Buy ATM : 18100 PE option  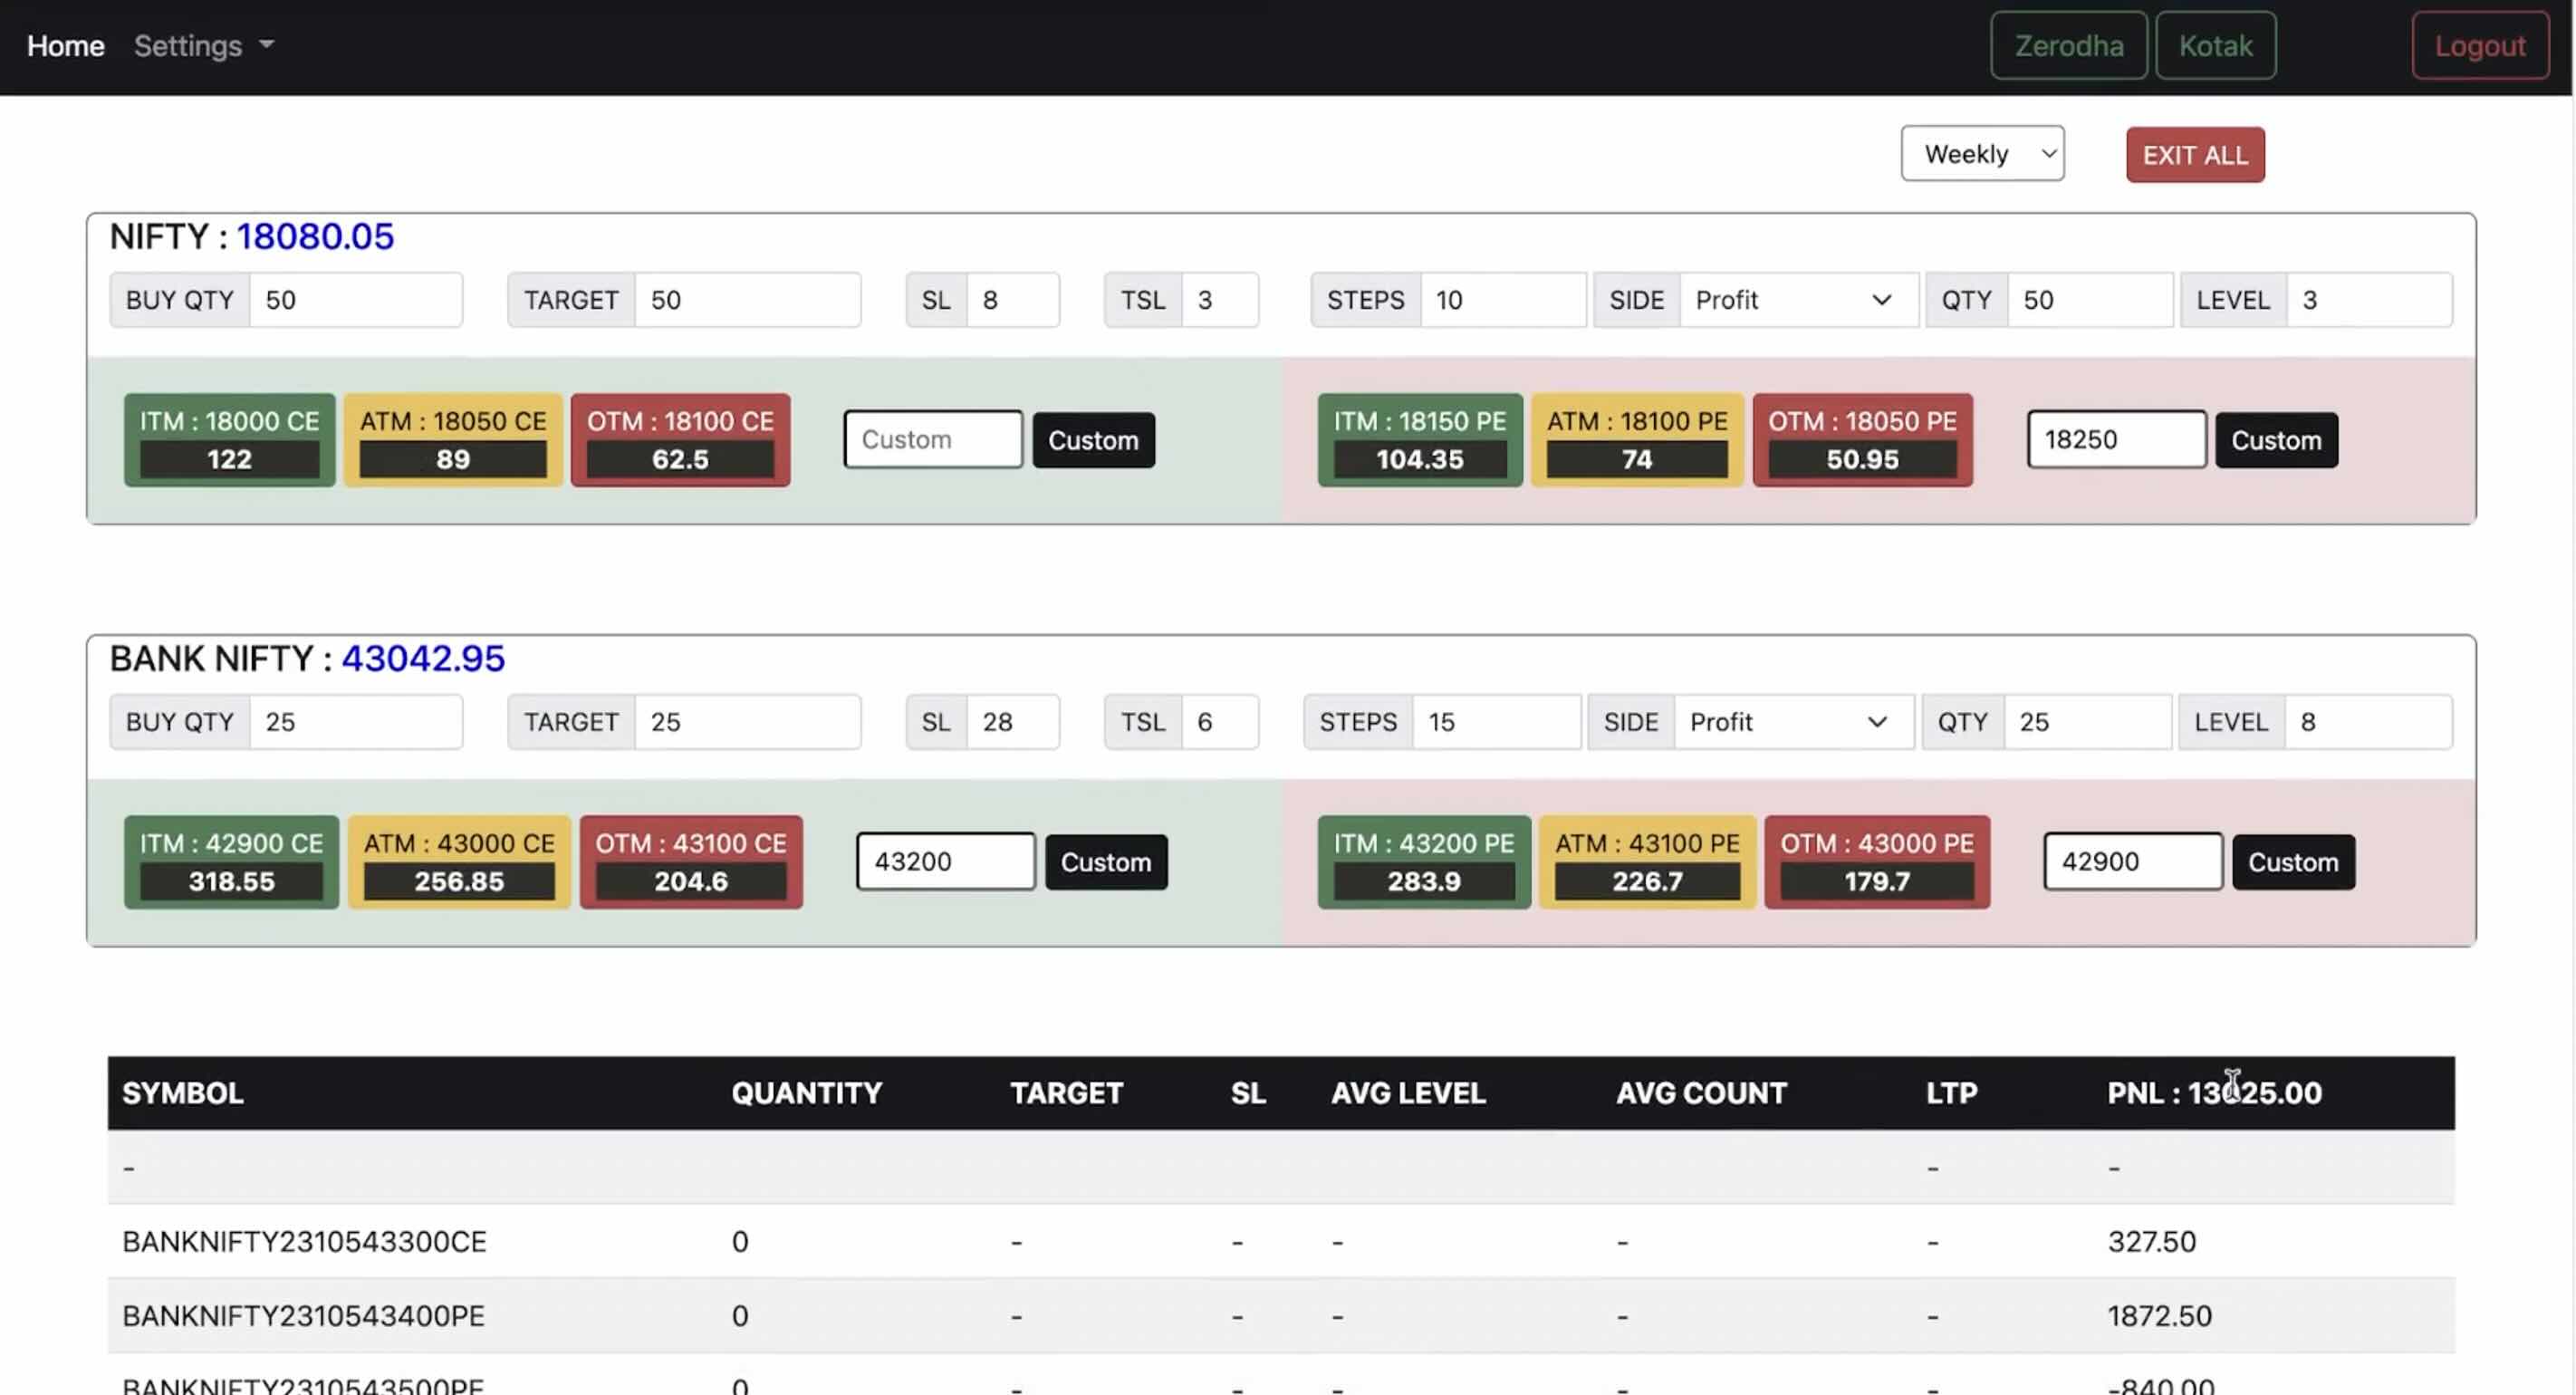[1637, 440]
